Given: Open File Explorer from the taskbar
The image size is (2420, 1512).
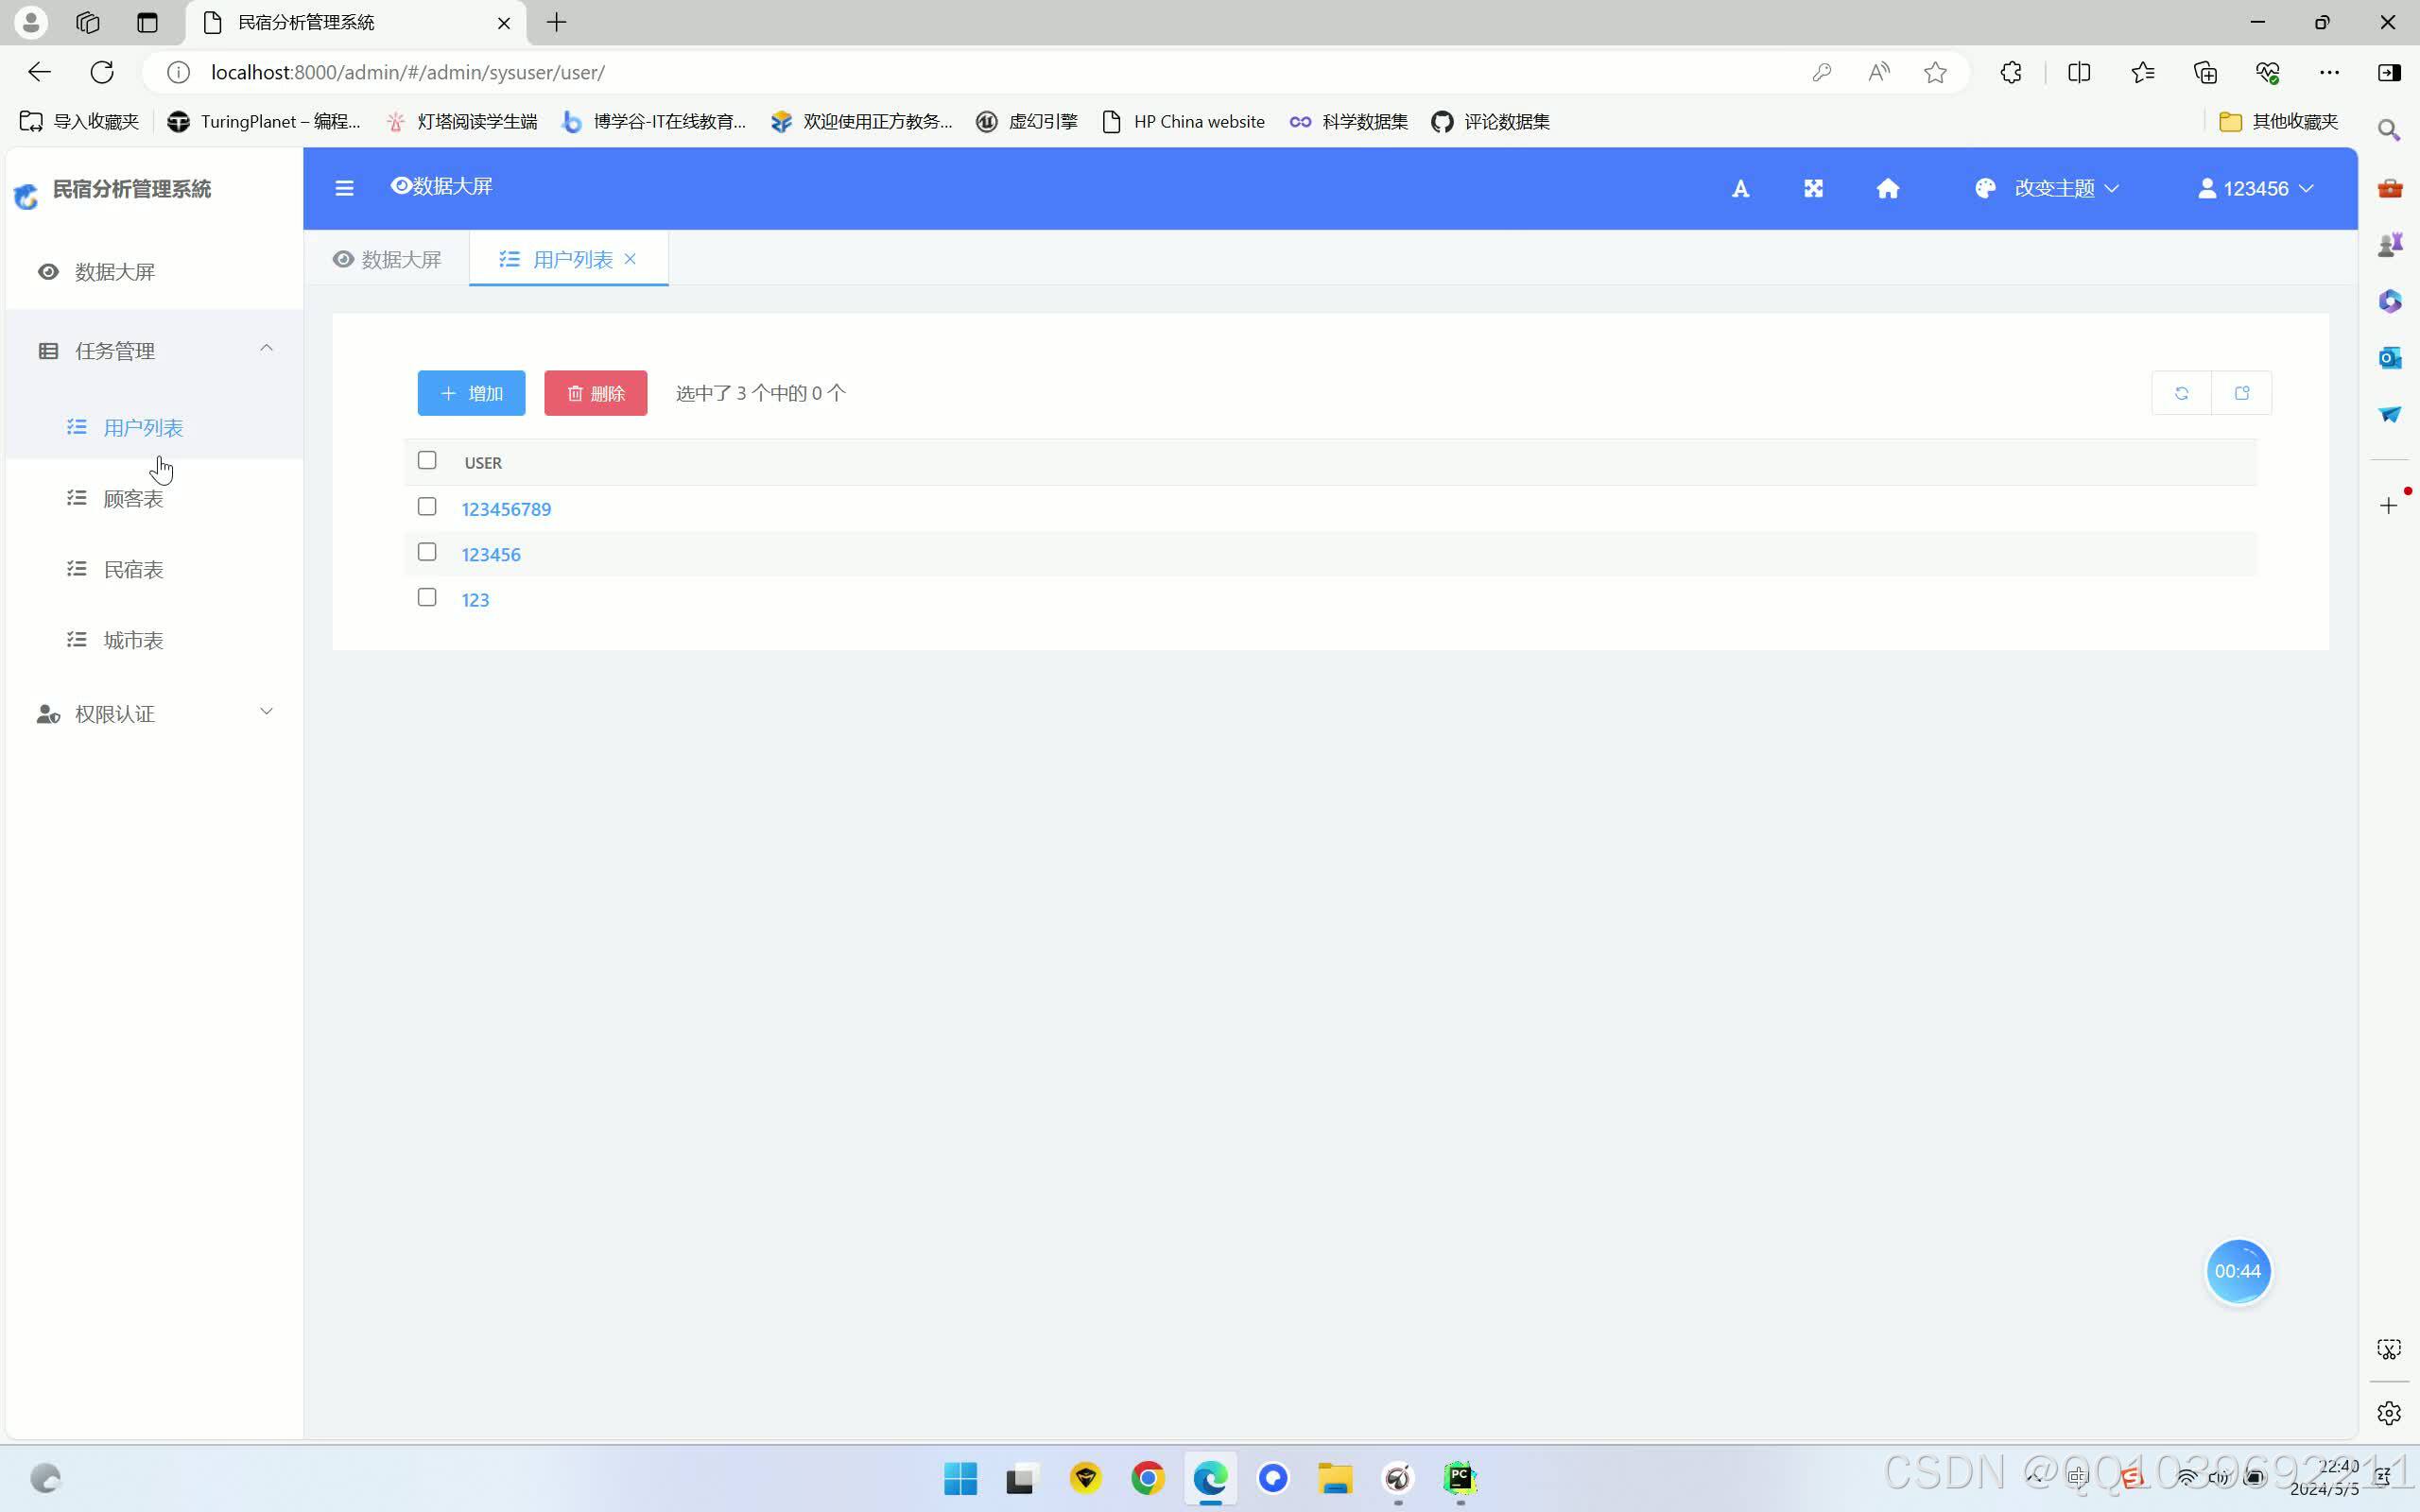Looking at the screenshot, I should tap(1335, 1478).
